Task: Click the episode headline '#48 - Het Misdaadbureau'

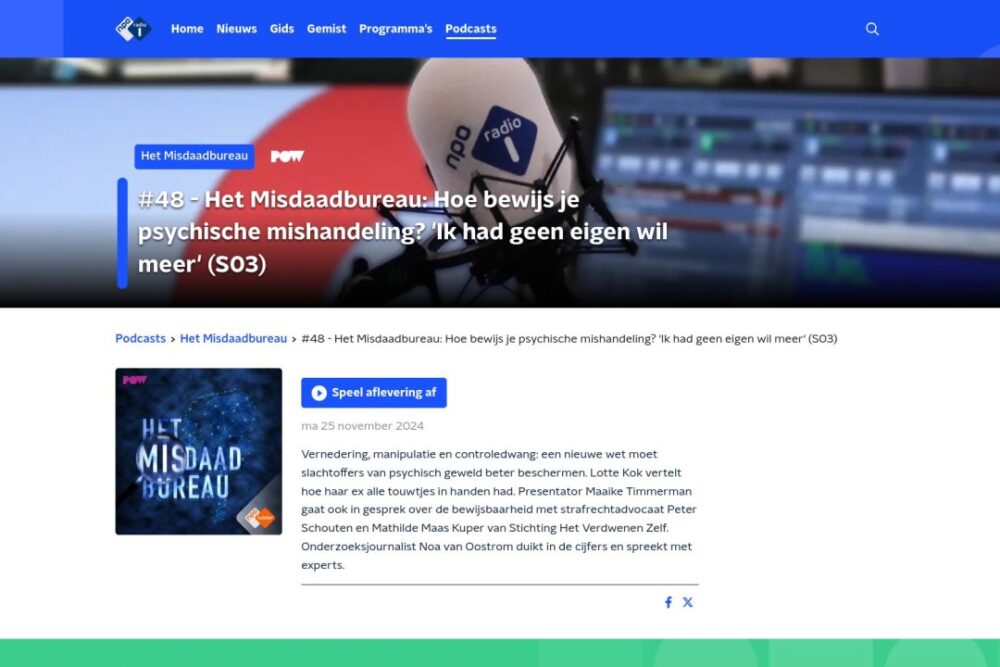Action: tap(402, 231)
